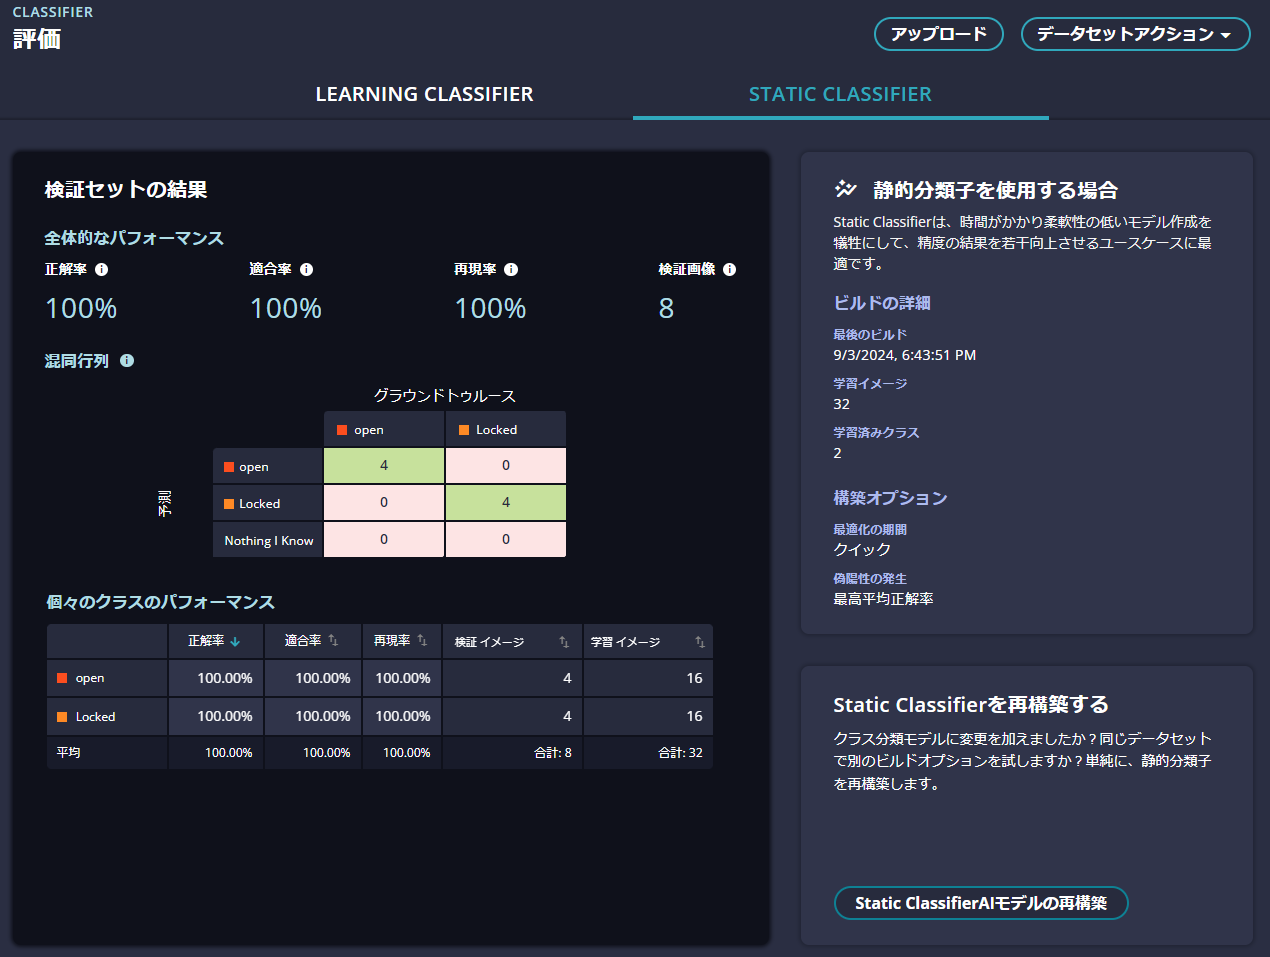Click Static ClassifierAIモデルの再構築 button
Screen dimensions: 1270x957
(981, 902)
